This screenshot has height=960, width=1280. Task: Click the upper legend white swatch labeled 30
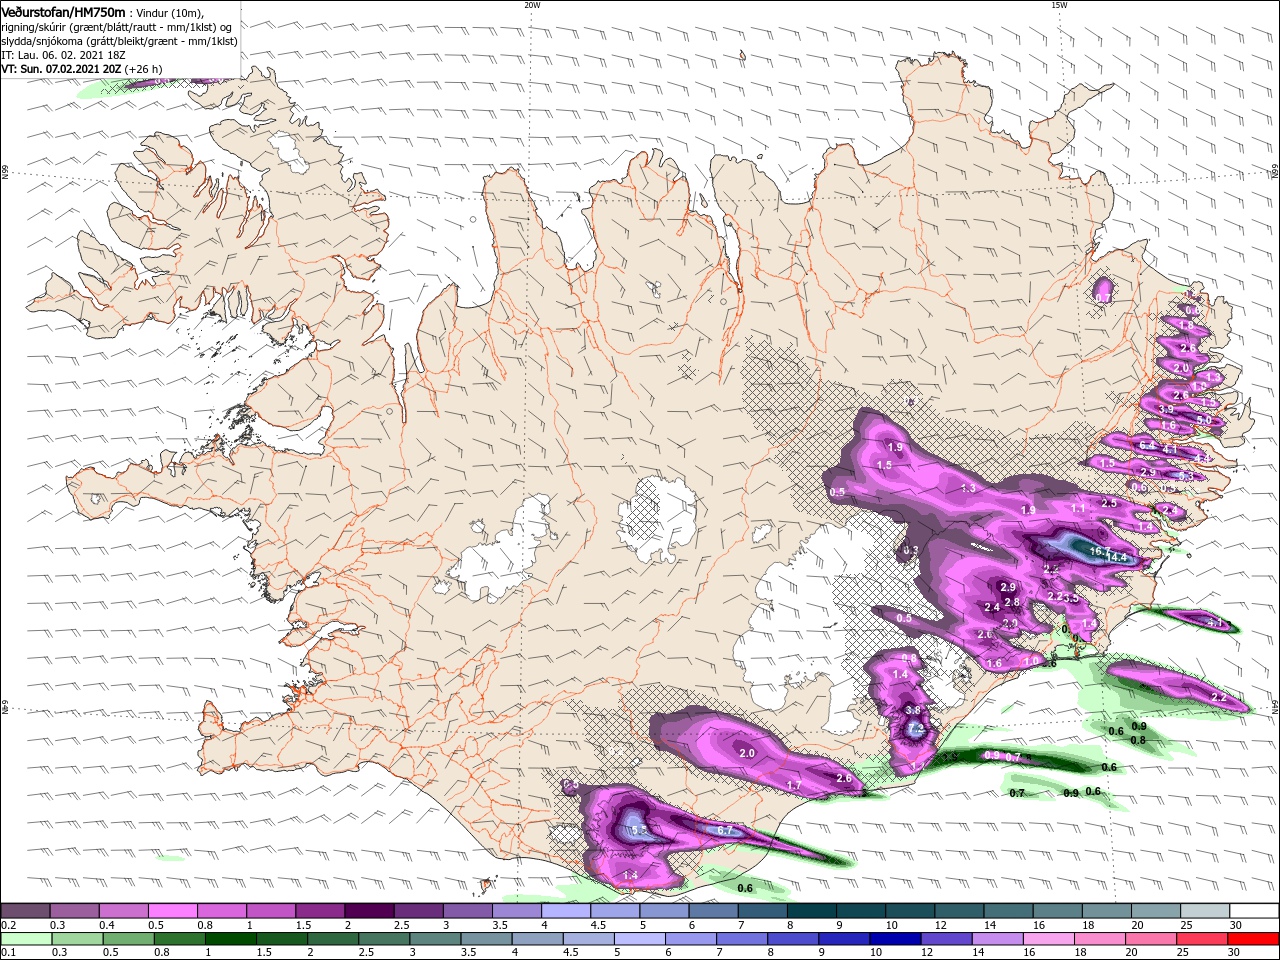(x=1255, y=911)
